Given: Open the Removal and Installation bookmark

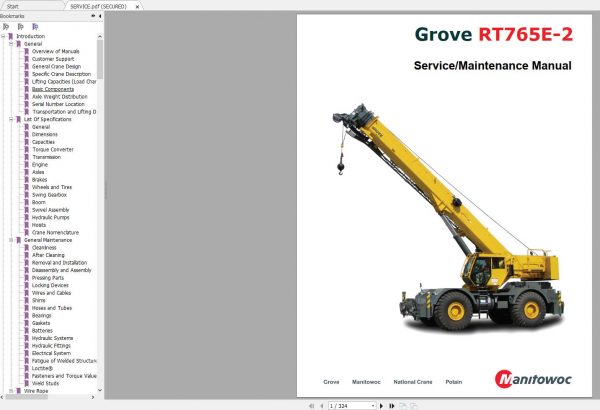Looking at the screenshot, I should (x=59, y=263).
